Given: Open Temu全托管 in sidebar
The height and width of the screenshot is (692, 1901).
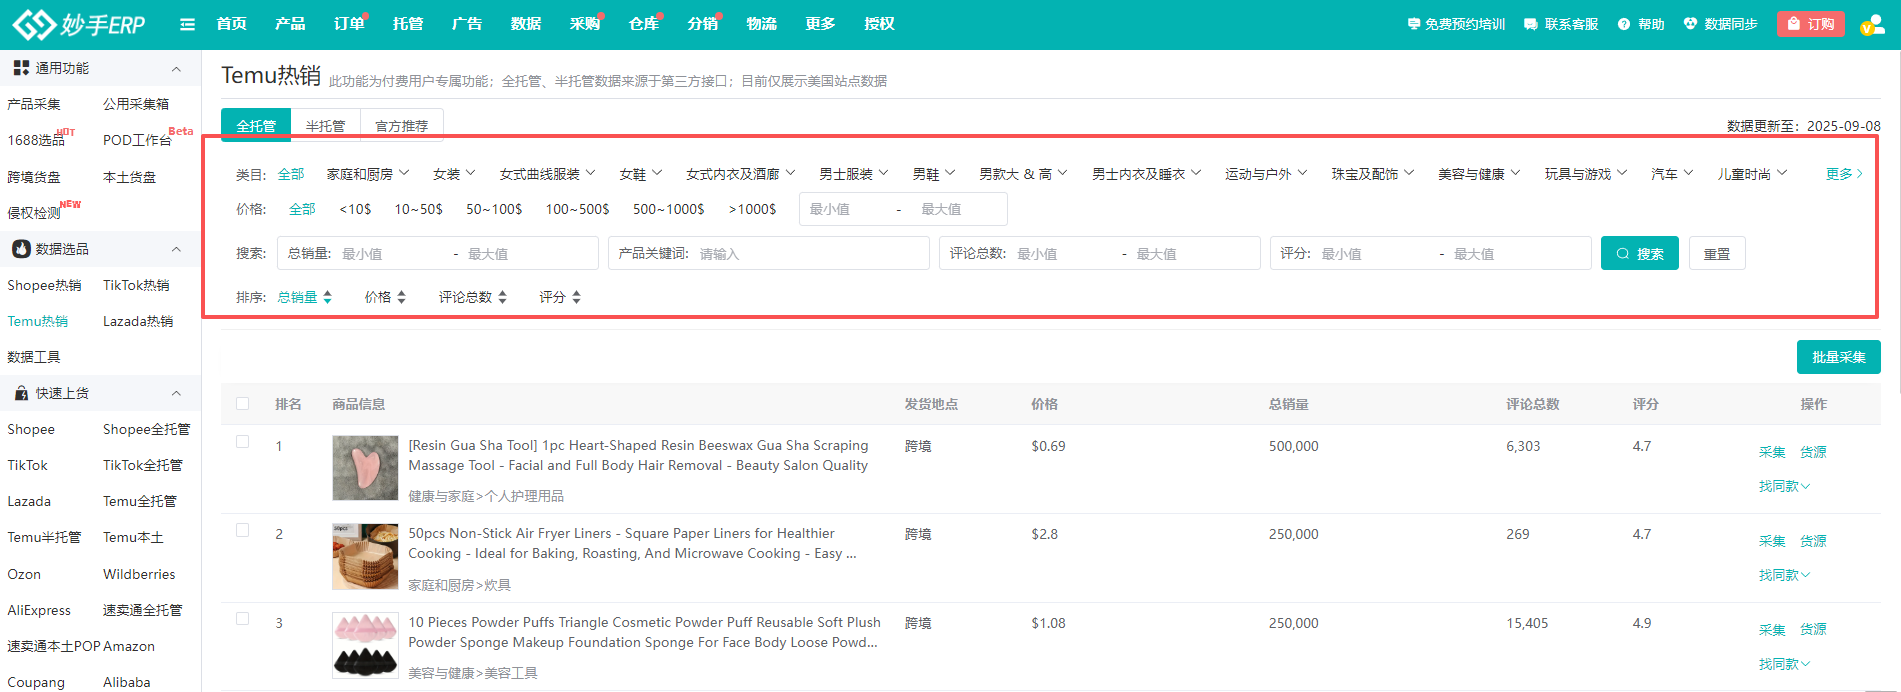Looking at the screenshot, I should (x=140, y=501).
